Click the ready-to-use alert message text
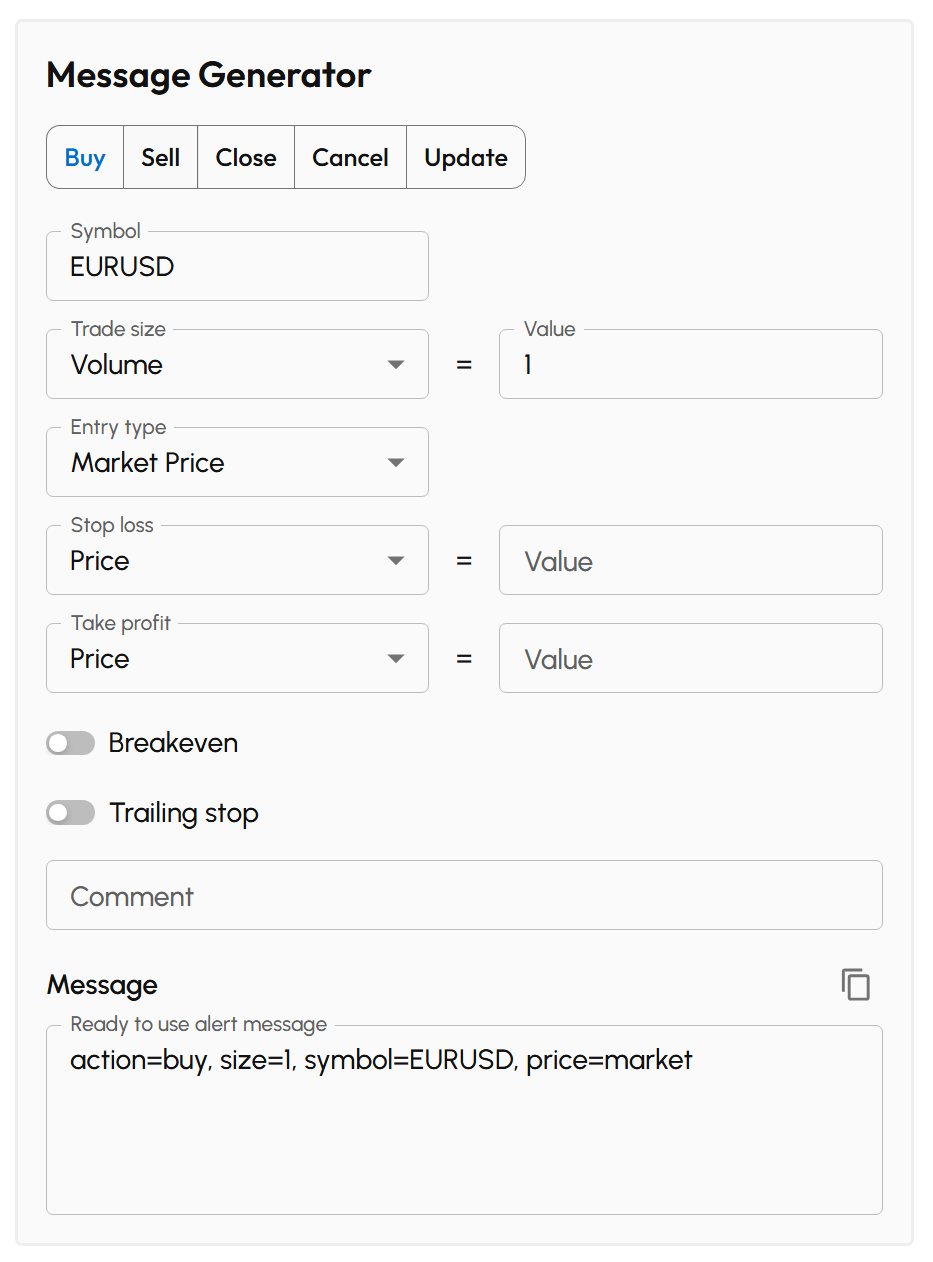The width and height of the screenshot is (933, 1262). click(382, 1060)
